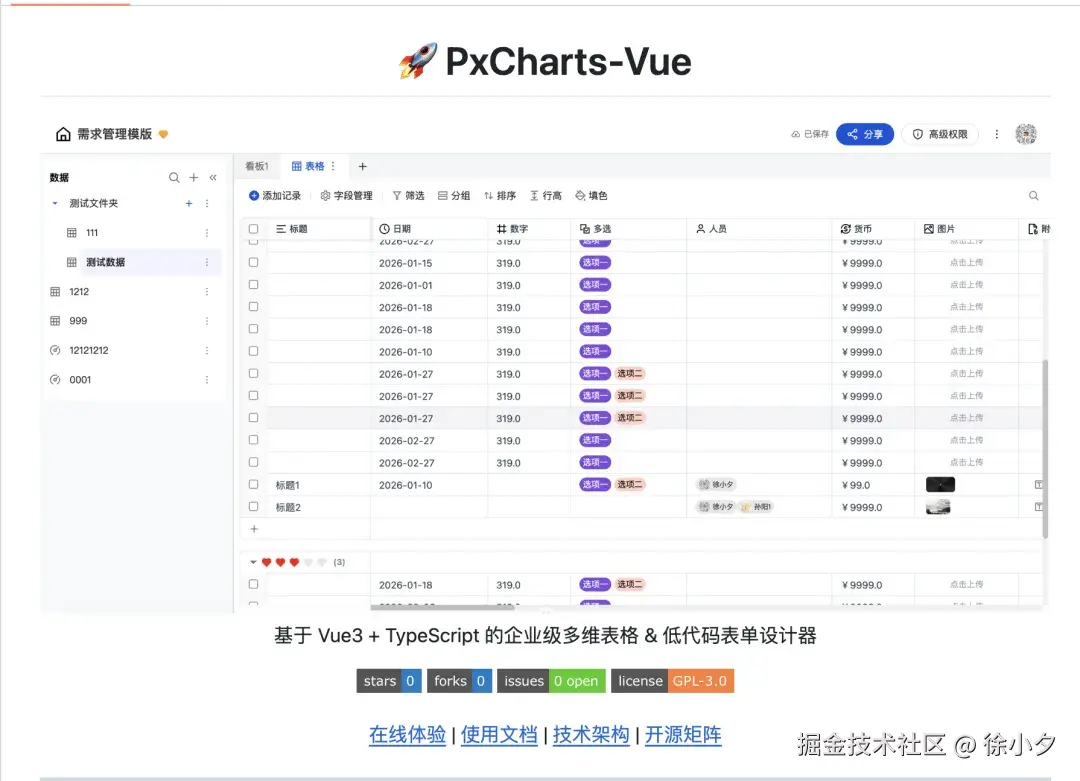Open more options for 1212
The image size is (1080, 781).
point(207,292)
